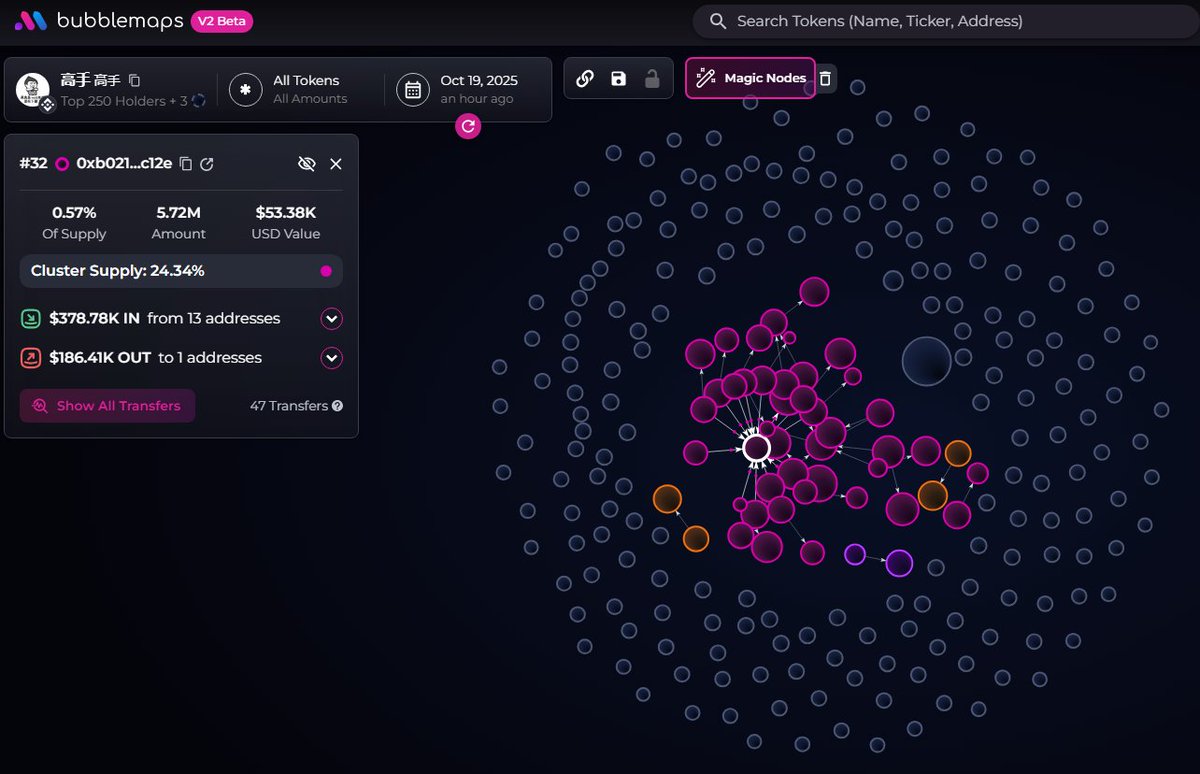This screenshot has height=774, width=1200.
Task: Open wallet address in external explorer
Action: click(207, 164)
